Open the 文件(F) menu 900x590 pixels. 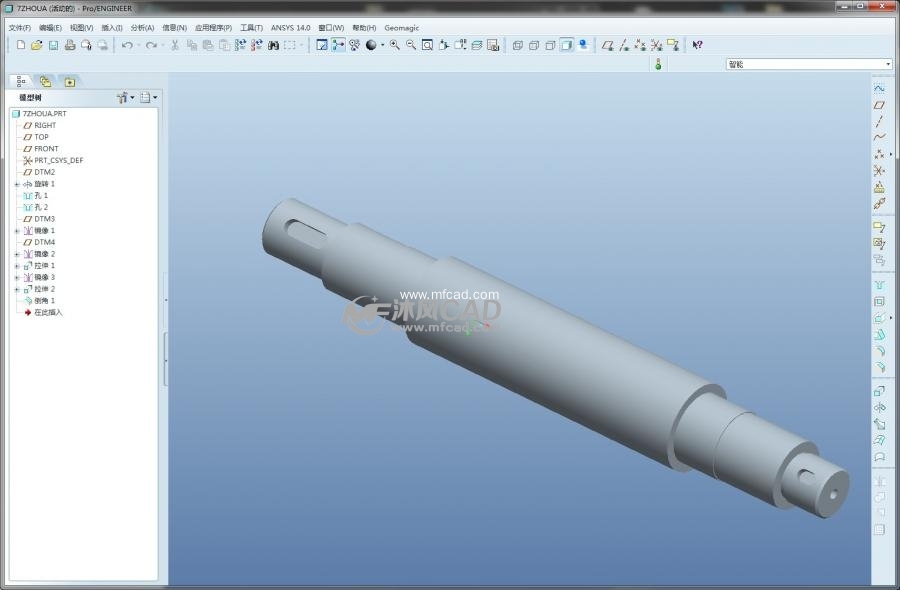click(x=20, y=28)
